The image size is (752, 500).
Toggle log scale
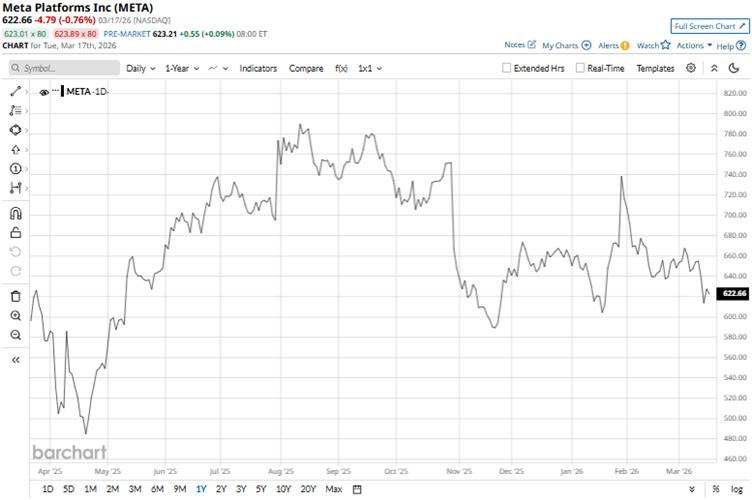(x=736, y=489)
